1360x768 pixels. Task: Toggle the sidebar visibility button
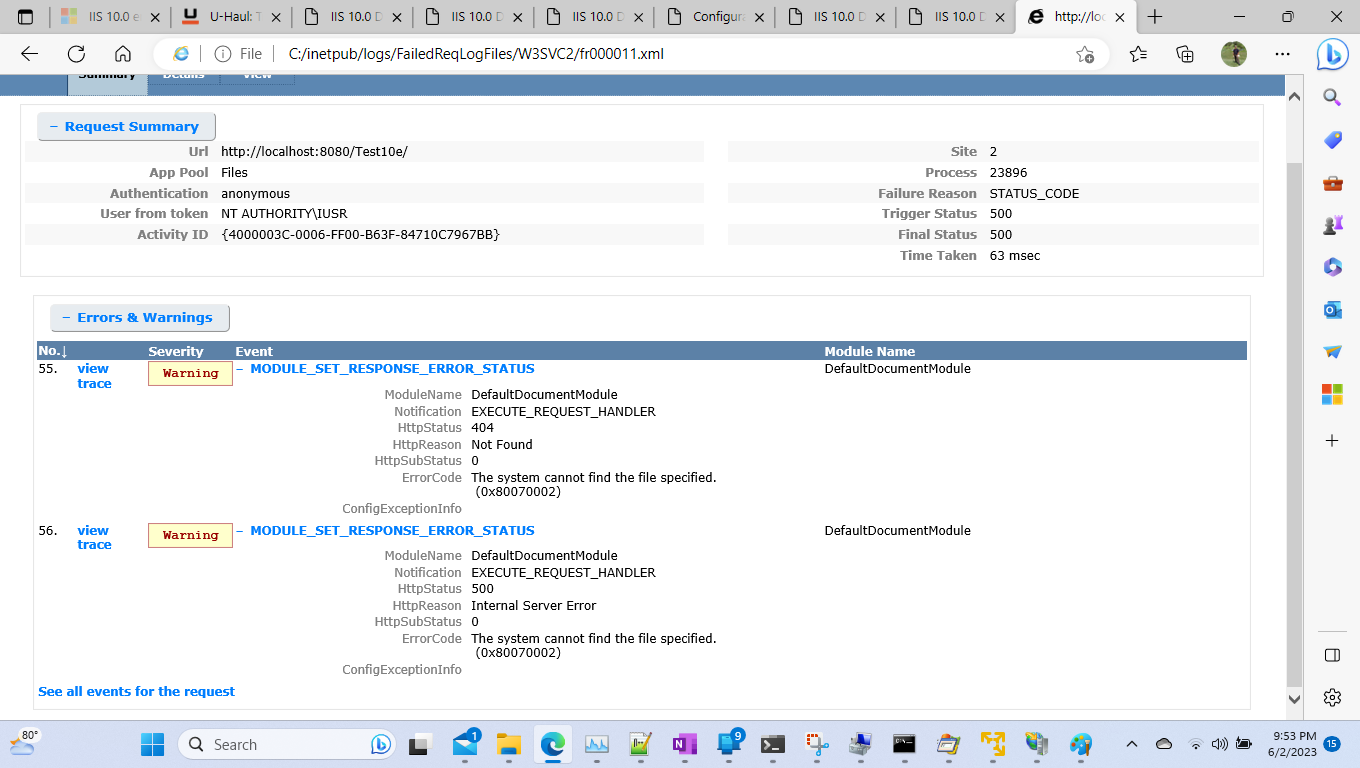point(1332,655)
